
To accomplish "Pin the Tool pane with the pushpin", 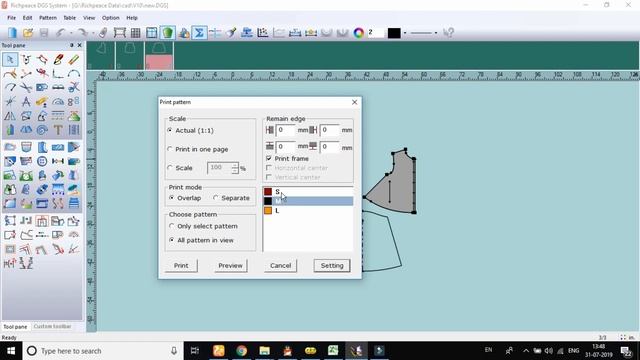I will click(72, 45).
